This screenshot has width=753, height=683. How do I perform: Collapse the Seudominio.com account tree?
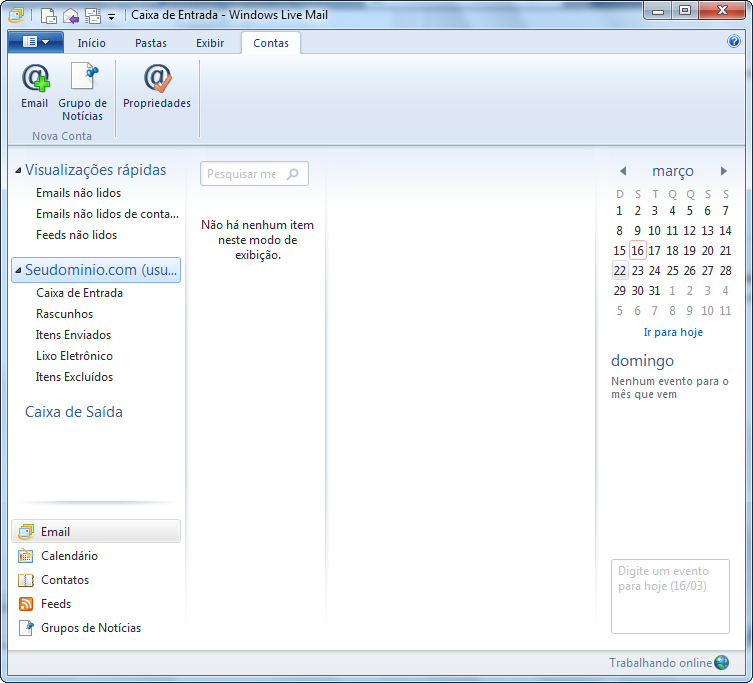(x=18, y=270)
